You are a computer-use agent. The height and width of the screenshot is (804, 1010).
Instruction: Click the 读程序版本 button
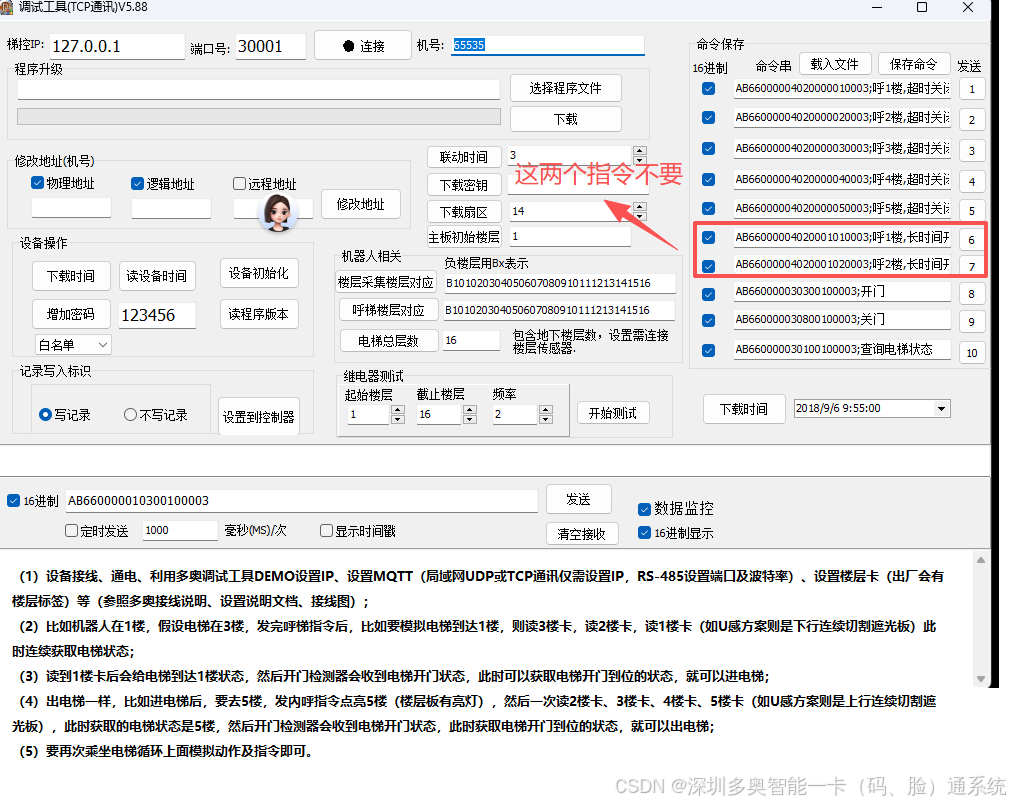[x=259, y=314]
